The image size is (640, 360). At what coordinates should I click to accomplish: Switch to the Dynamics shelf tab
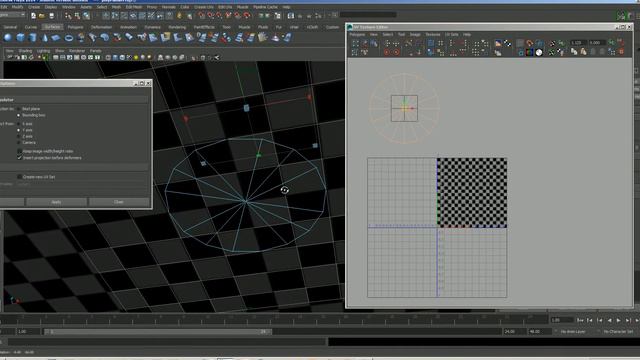pos(152,27)
